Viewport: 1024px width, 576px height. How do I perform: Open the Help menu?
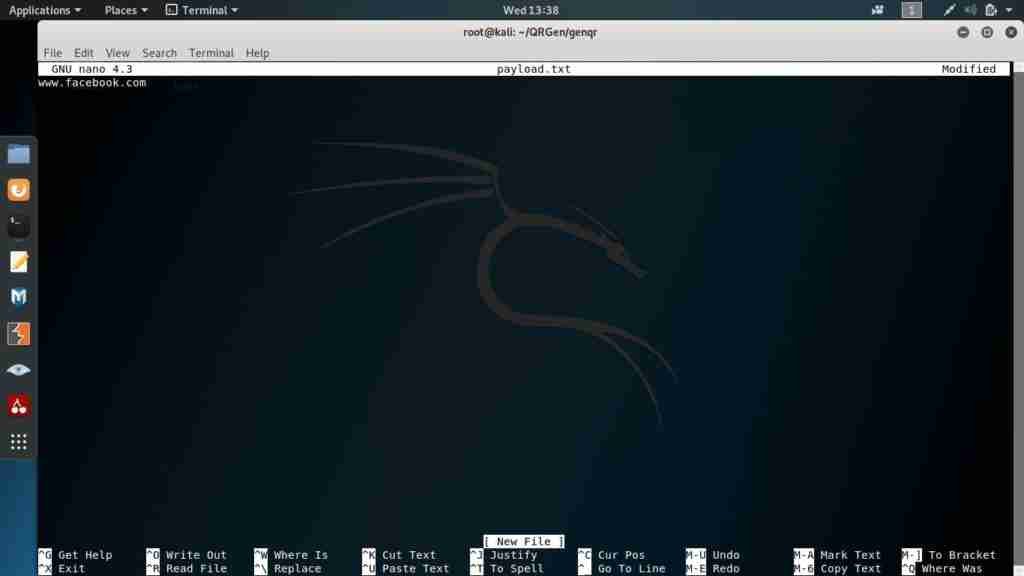coord(257,53)
